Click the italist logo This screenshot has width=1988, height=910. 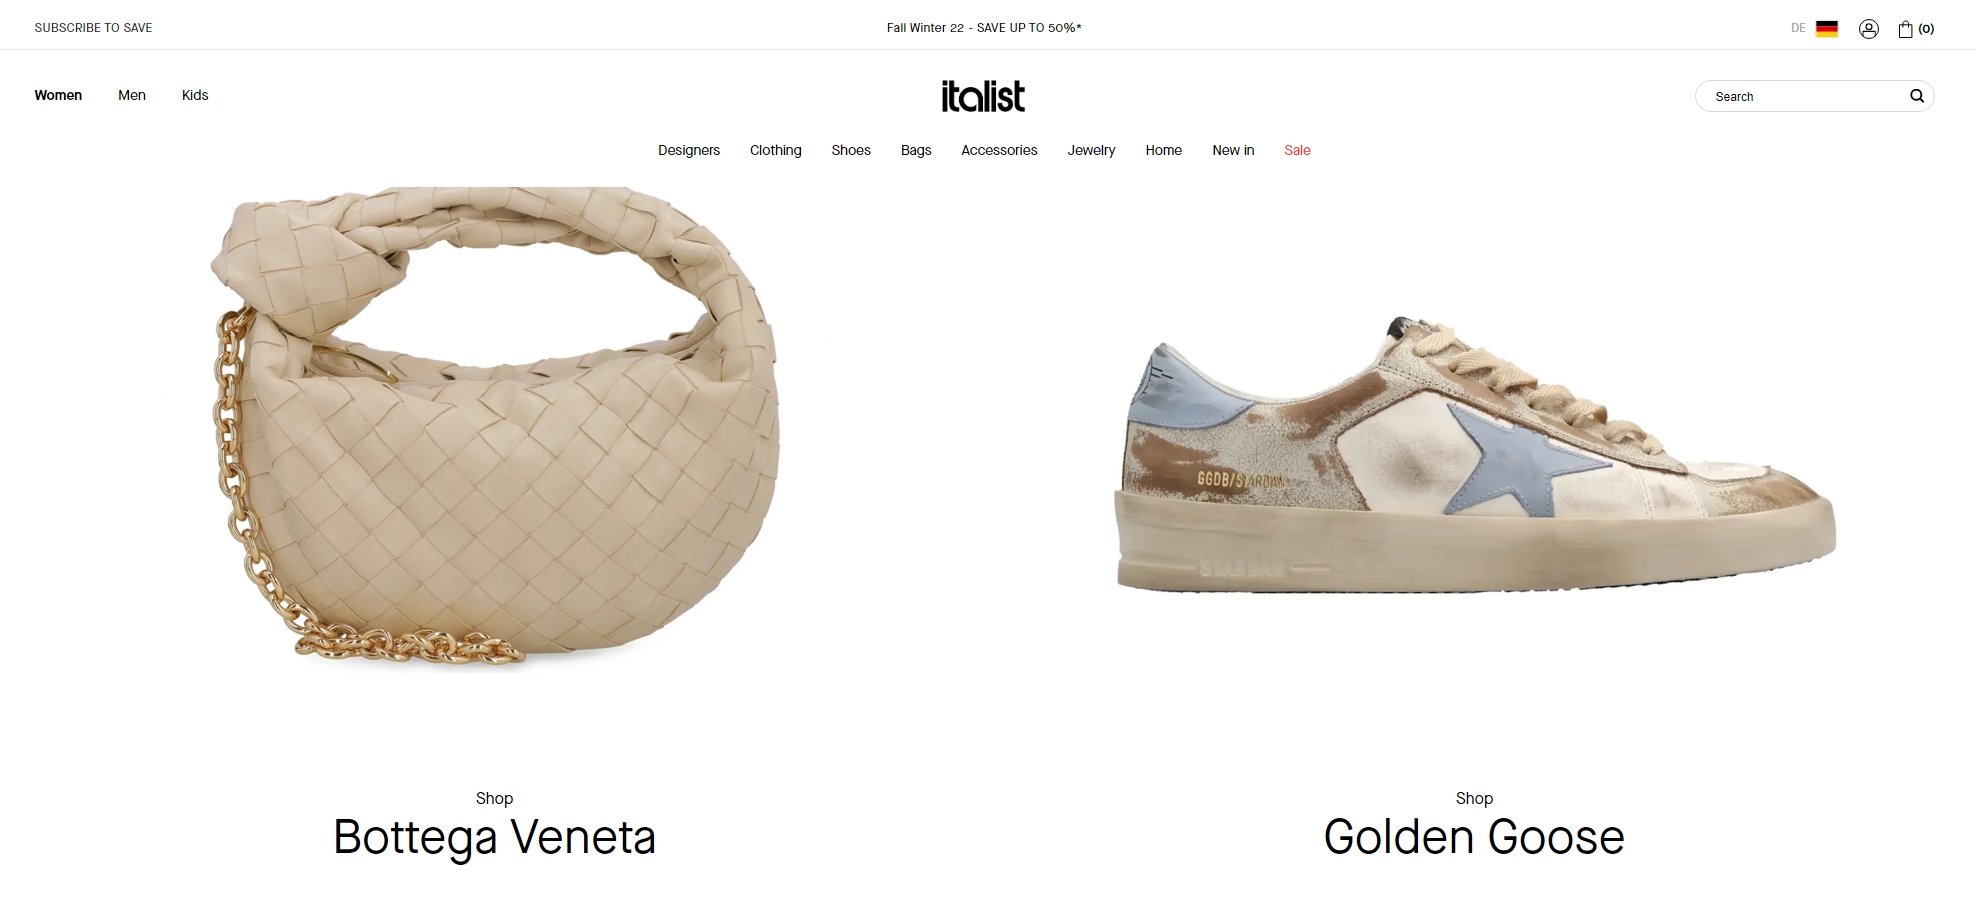(x=983, y=96)
